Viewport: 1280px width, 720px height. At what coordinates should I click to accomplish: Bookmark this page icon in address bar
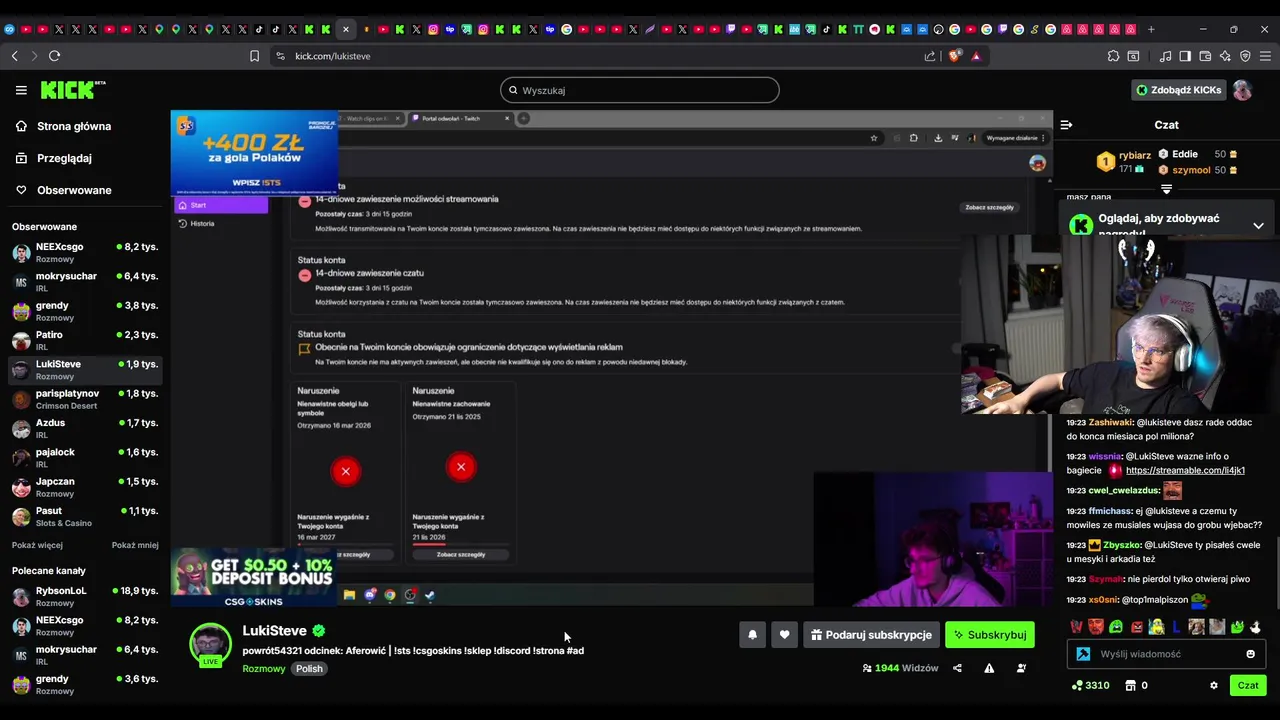(254, 56)
